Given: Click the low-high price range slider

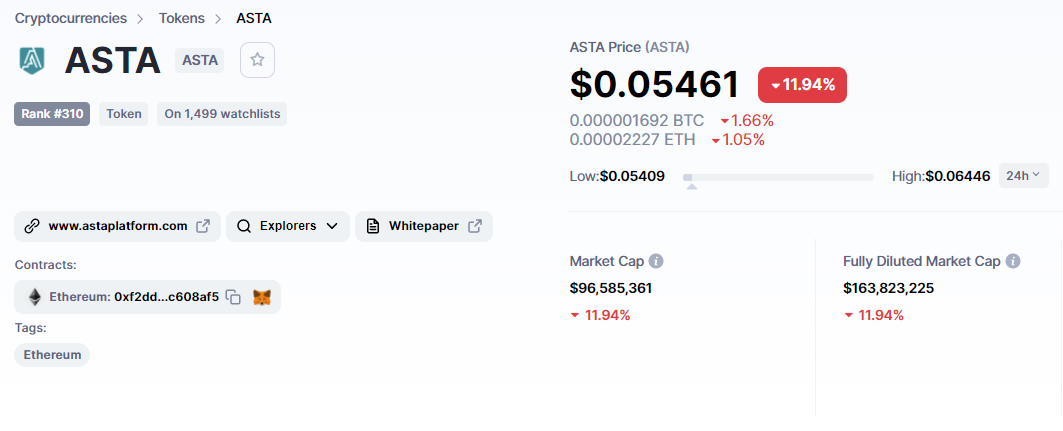Looking at the screenshot, I should click(x=778, y=177).
